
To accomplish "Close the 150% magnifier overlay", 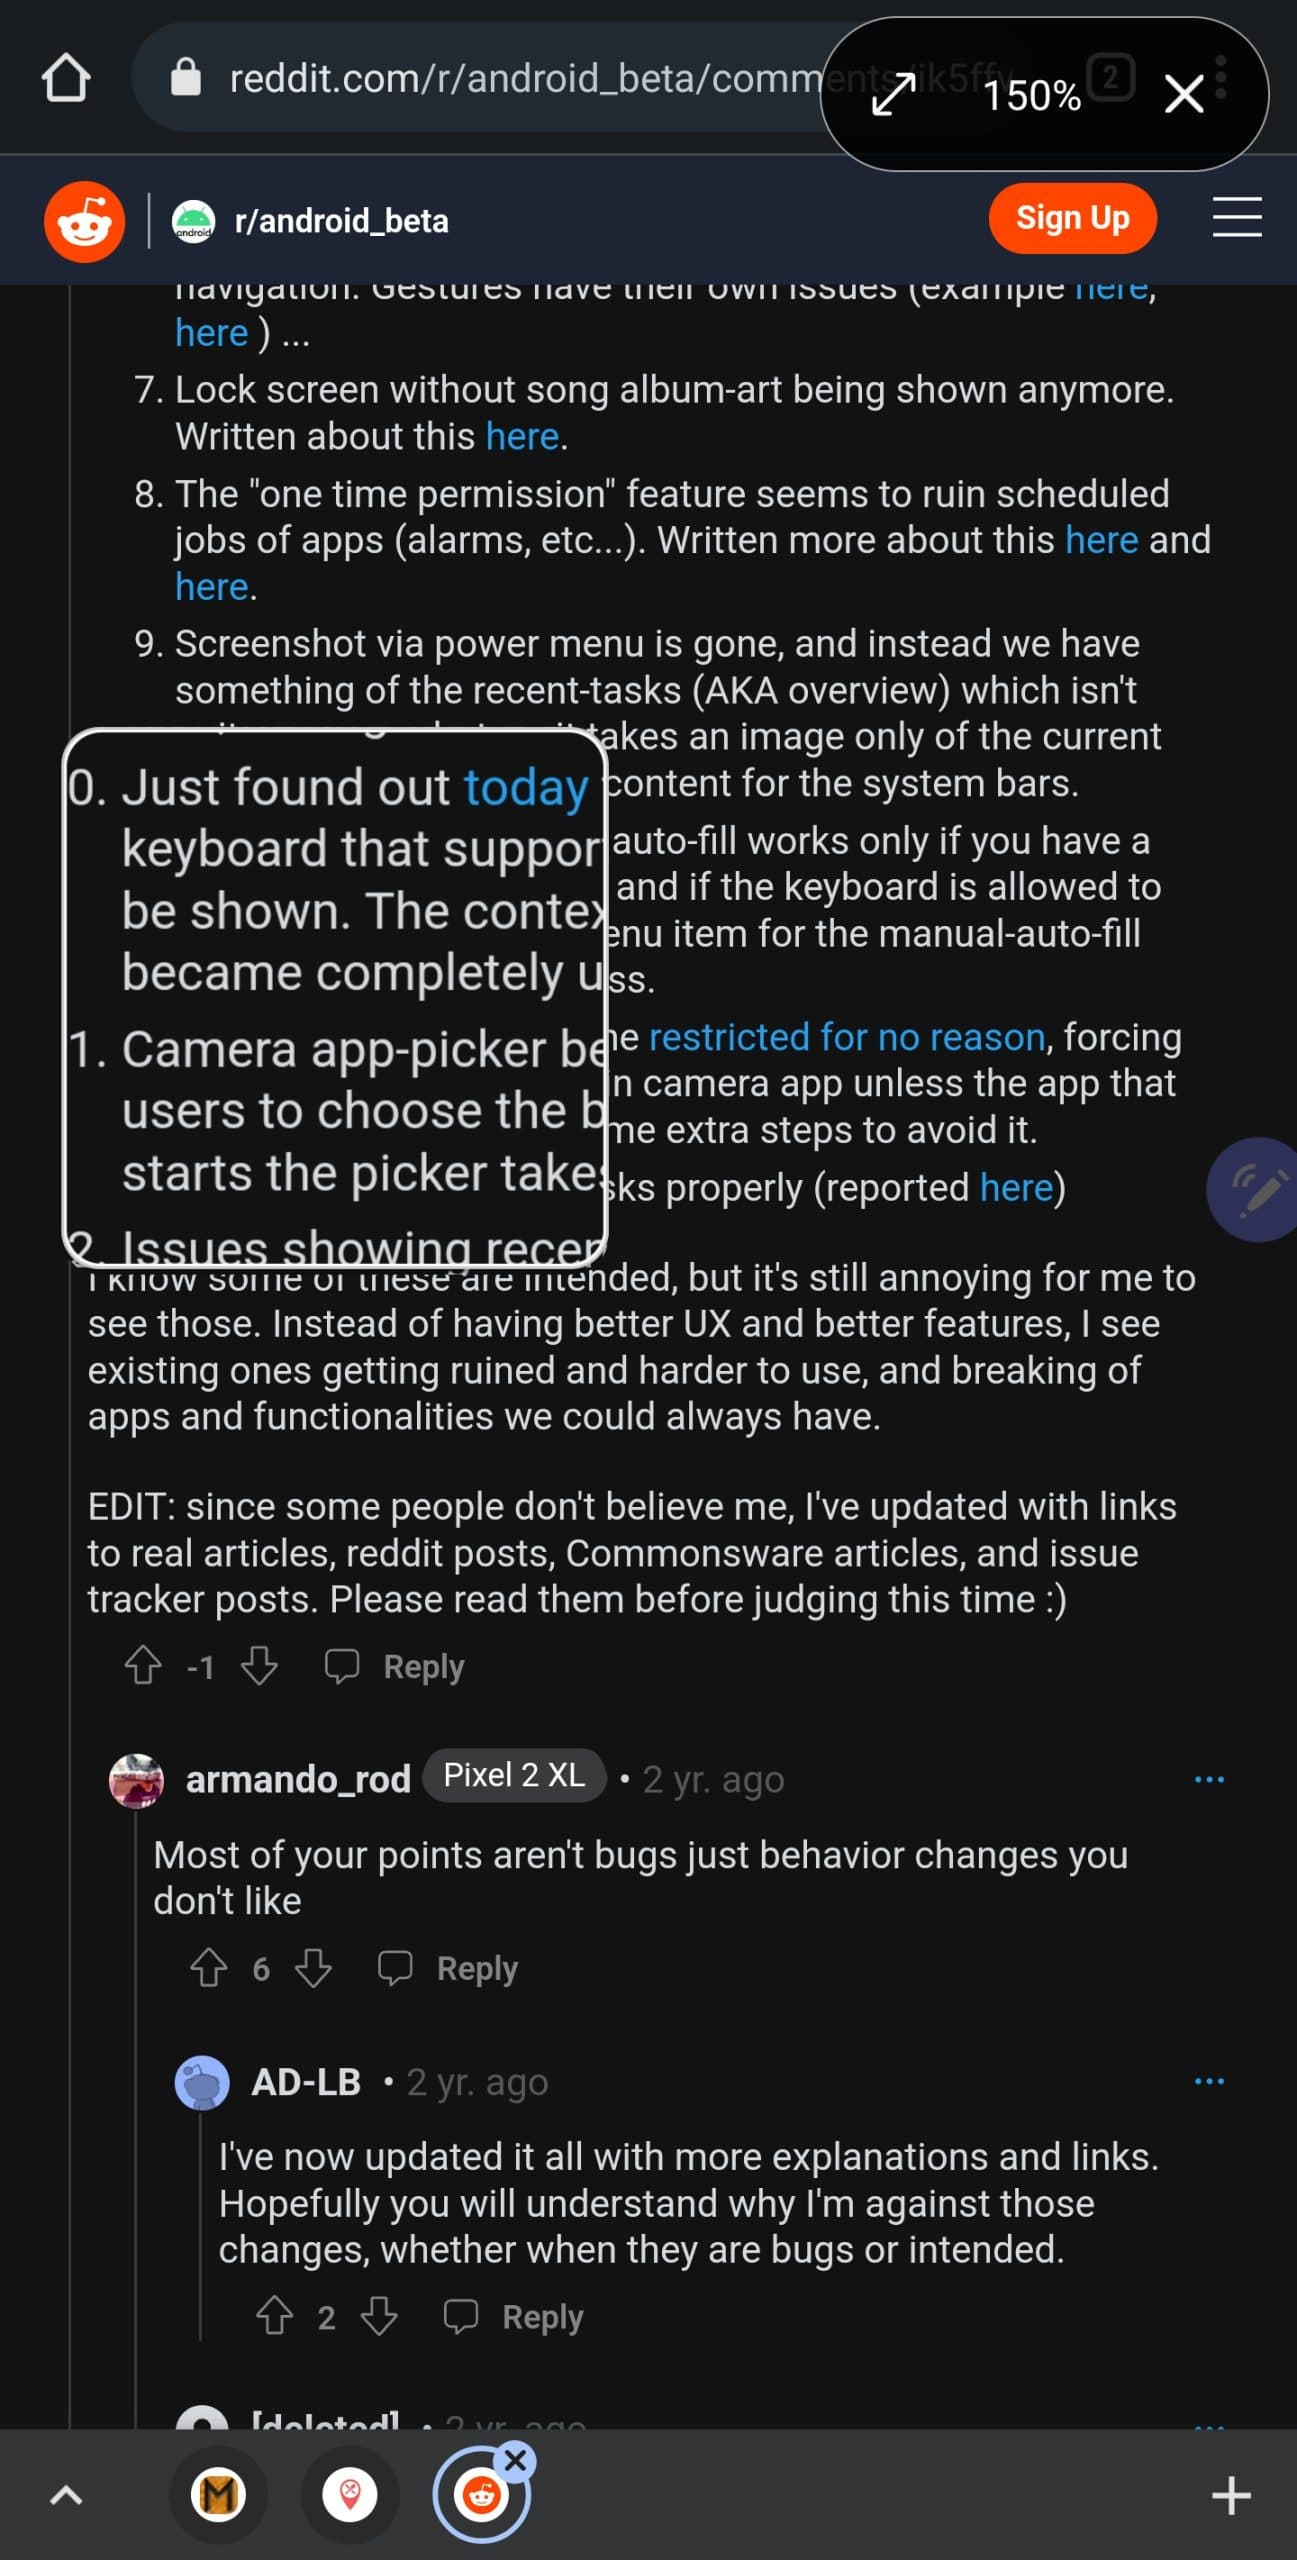I will pyautogui.click(x=1184, y=95).
